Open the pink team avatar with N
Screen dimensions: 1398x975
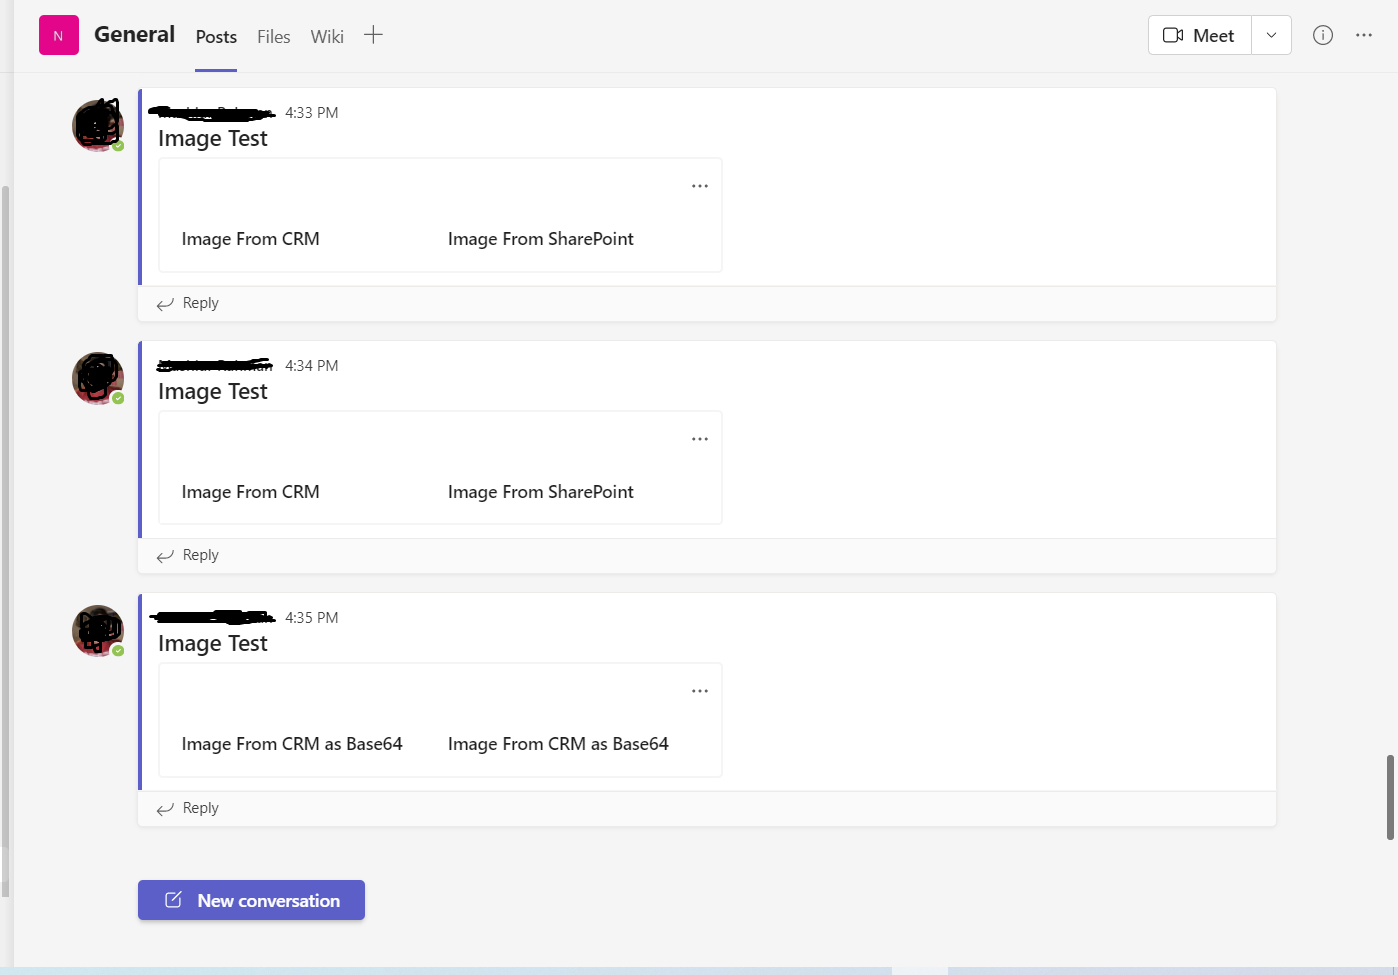(59, 34)
